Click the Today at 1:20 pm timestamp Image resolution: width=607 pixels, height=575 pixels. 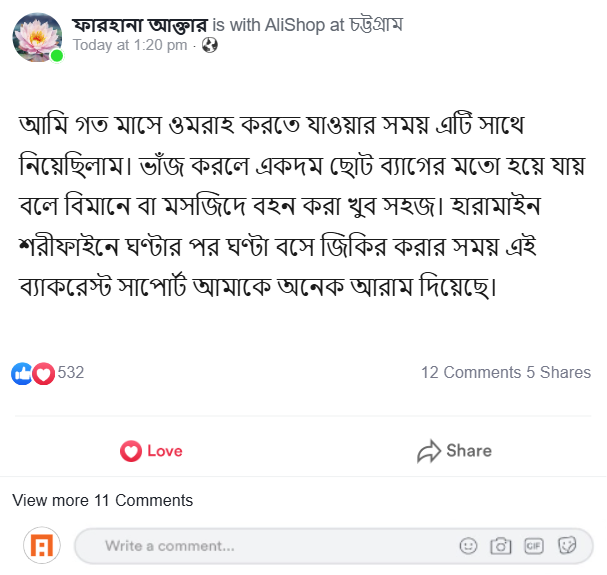click(x=130, y=45)
